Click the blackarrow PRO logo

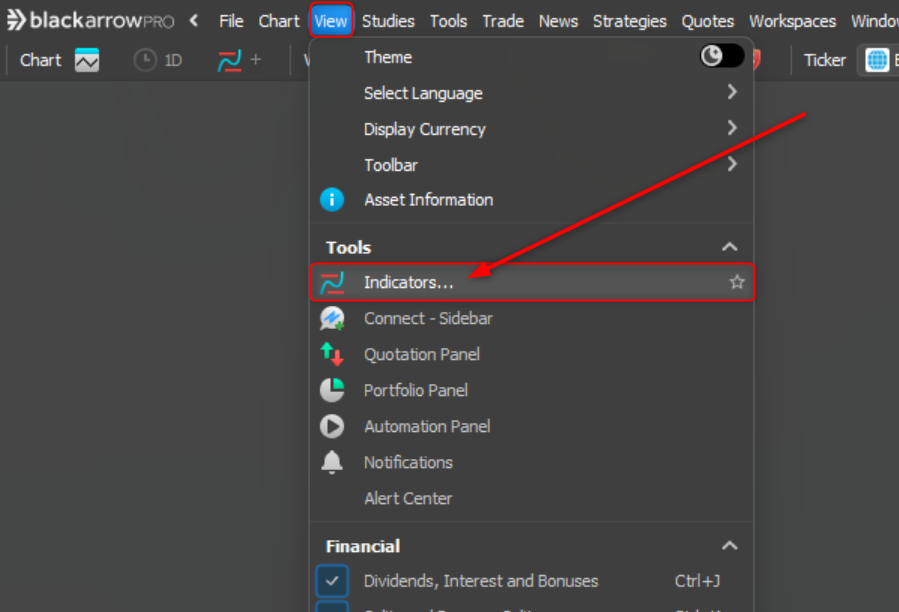(x=90, y=21)
